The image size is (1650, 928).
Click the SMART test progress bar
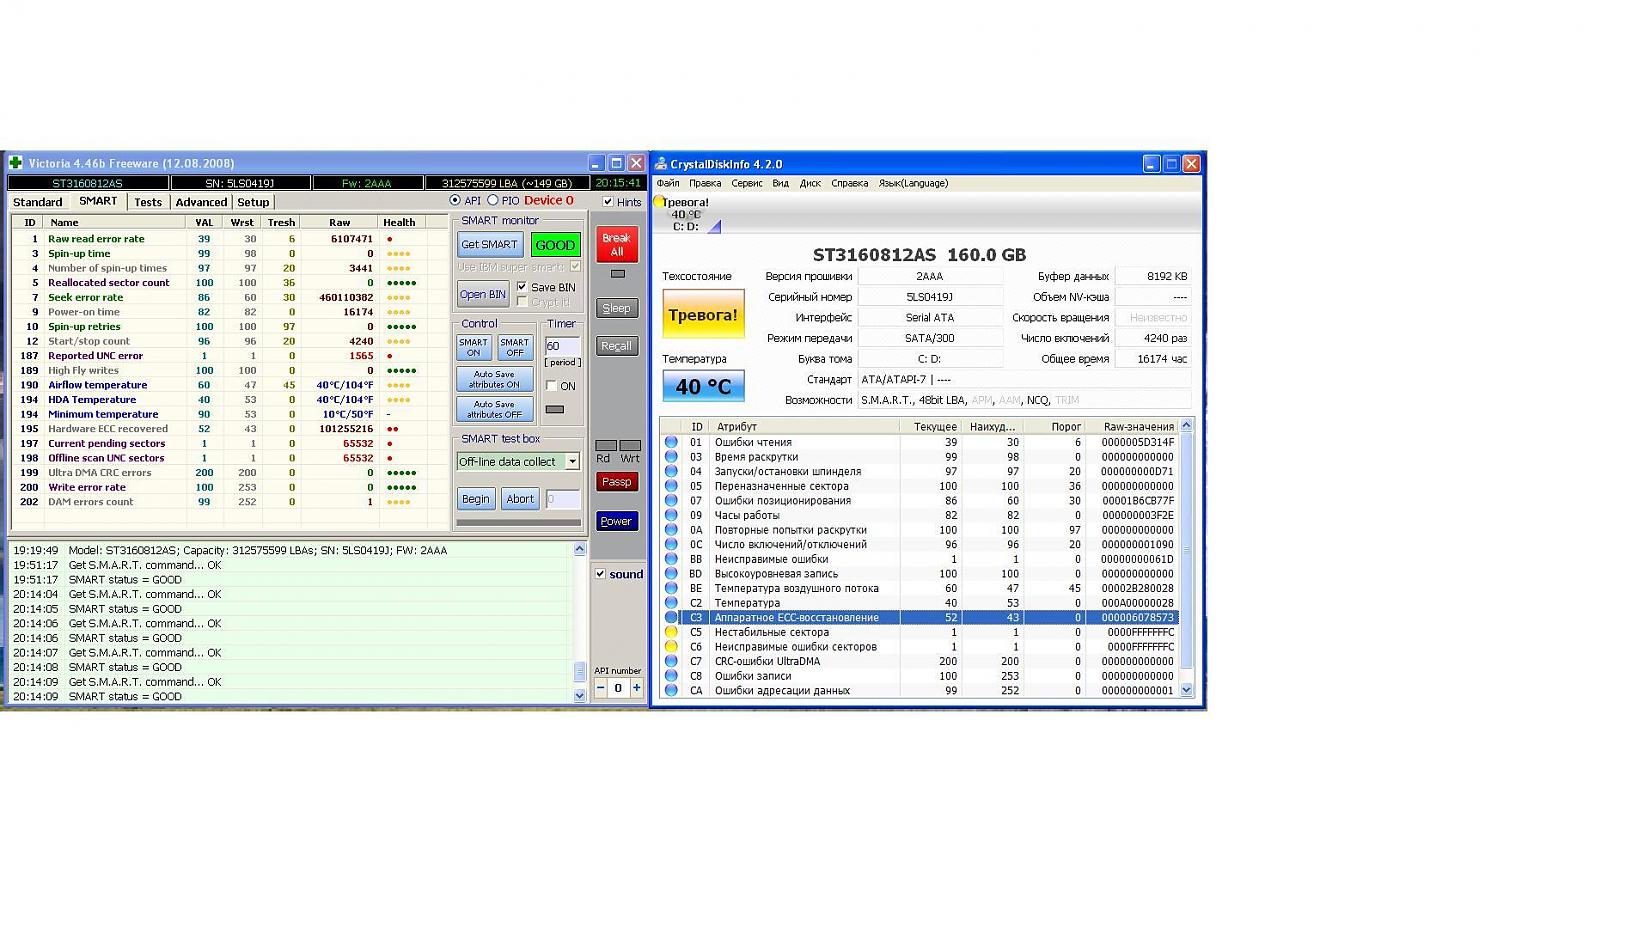point(519,522)
